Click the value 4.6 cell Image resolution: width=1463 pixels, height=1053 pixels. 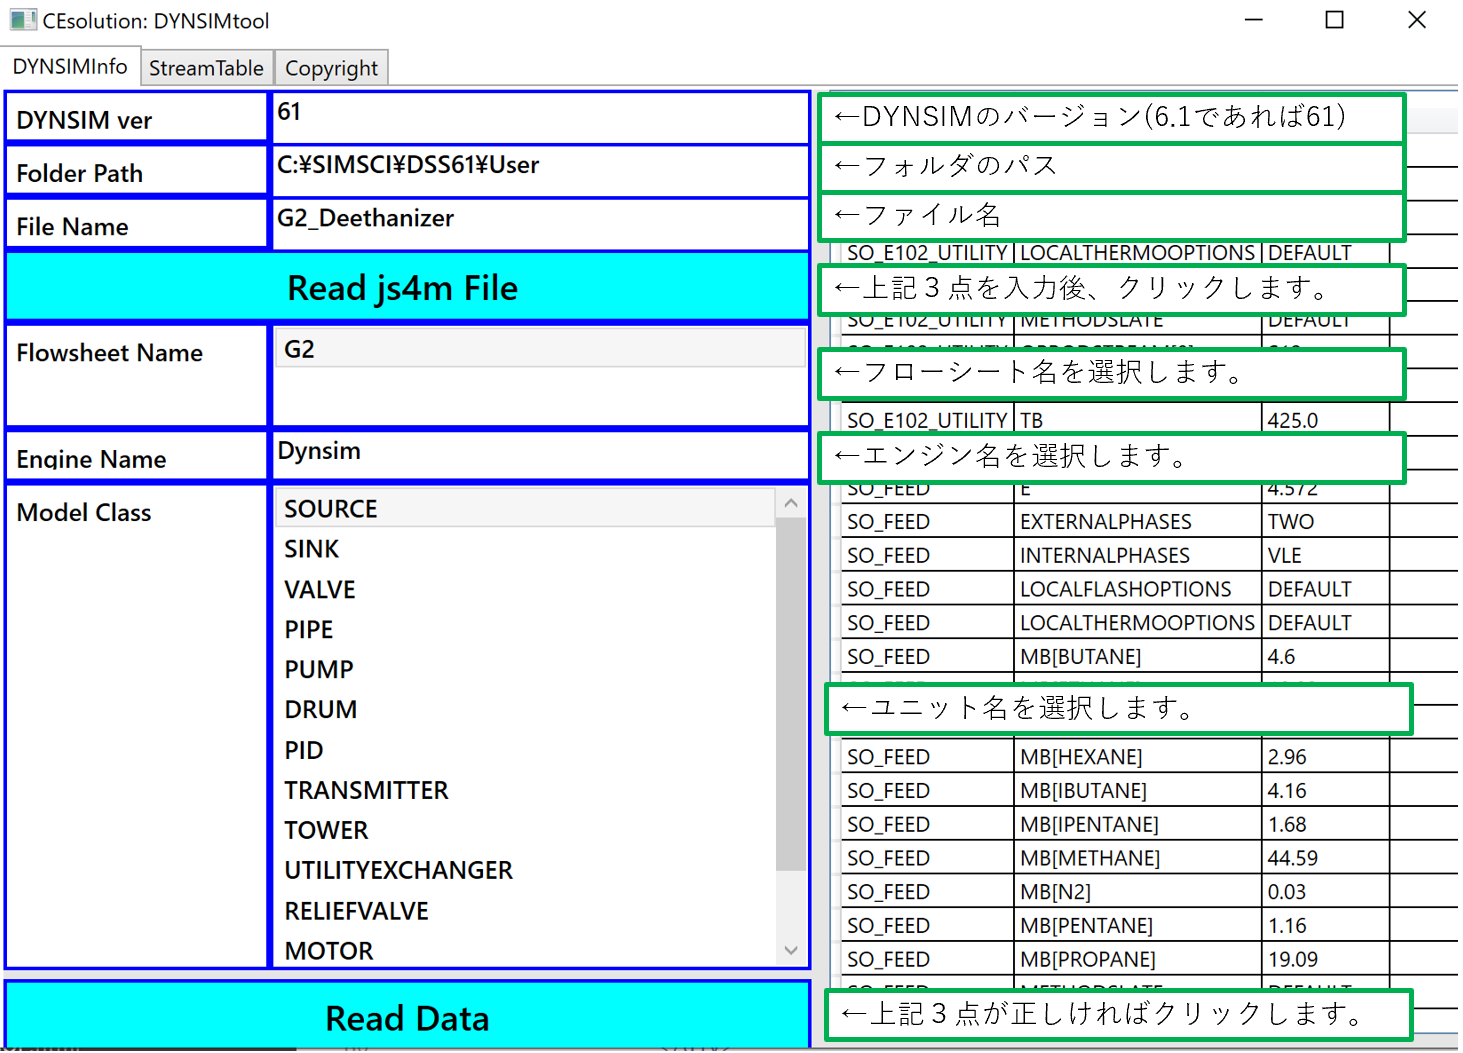tap(1325, 657)
